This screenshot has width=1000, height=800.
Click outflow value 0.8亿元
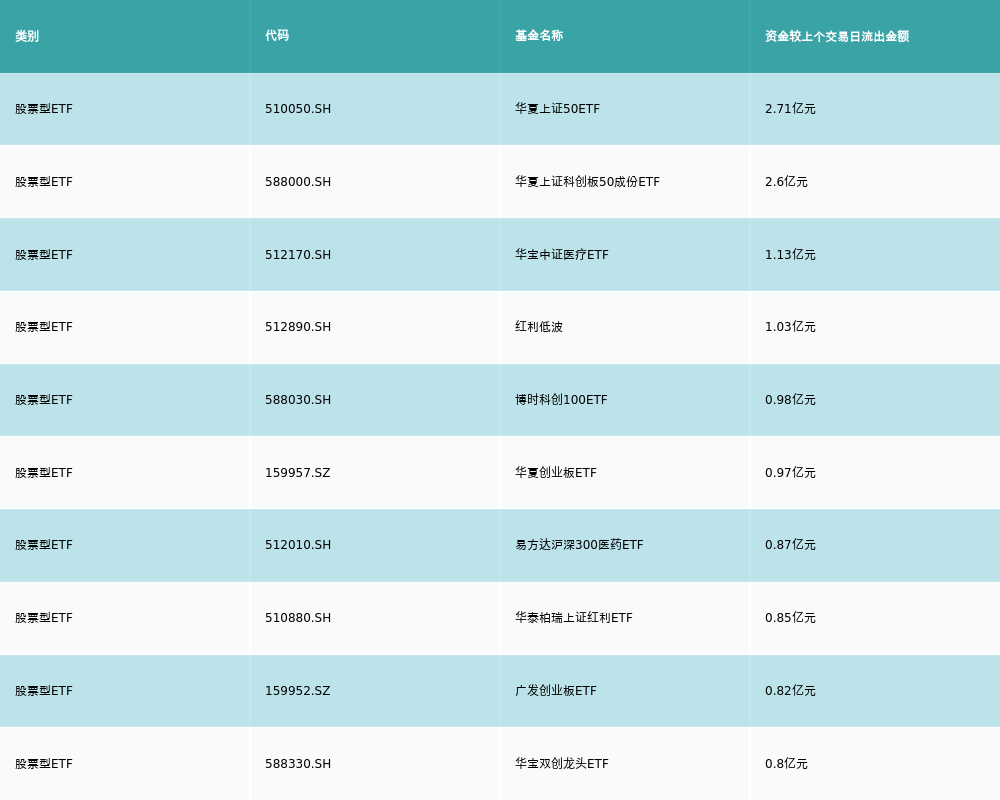[786, 764]
